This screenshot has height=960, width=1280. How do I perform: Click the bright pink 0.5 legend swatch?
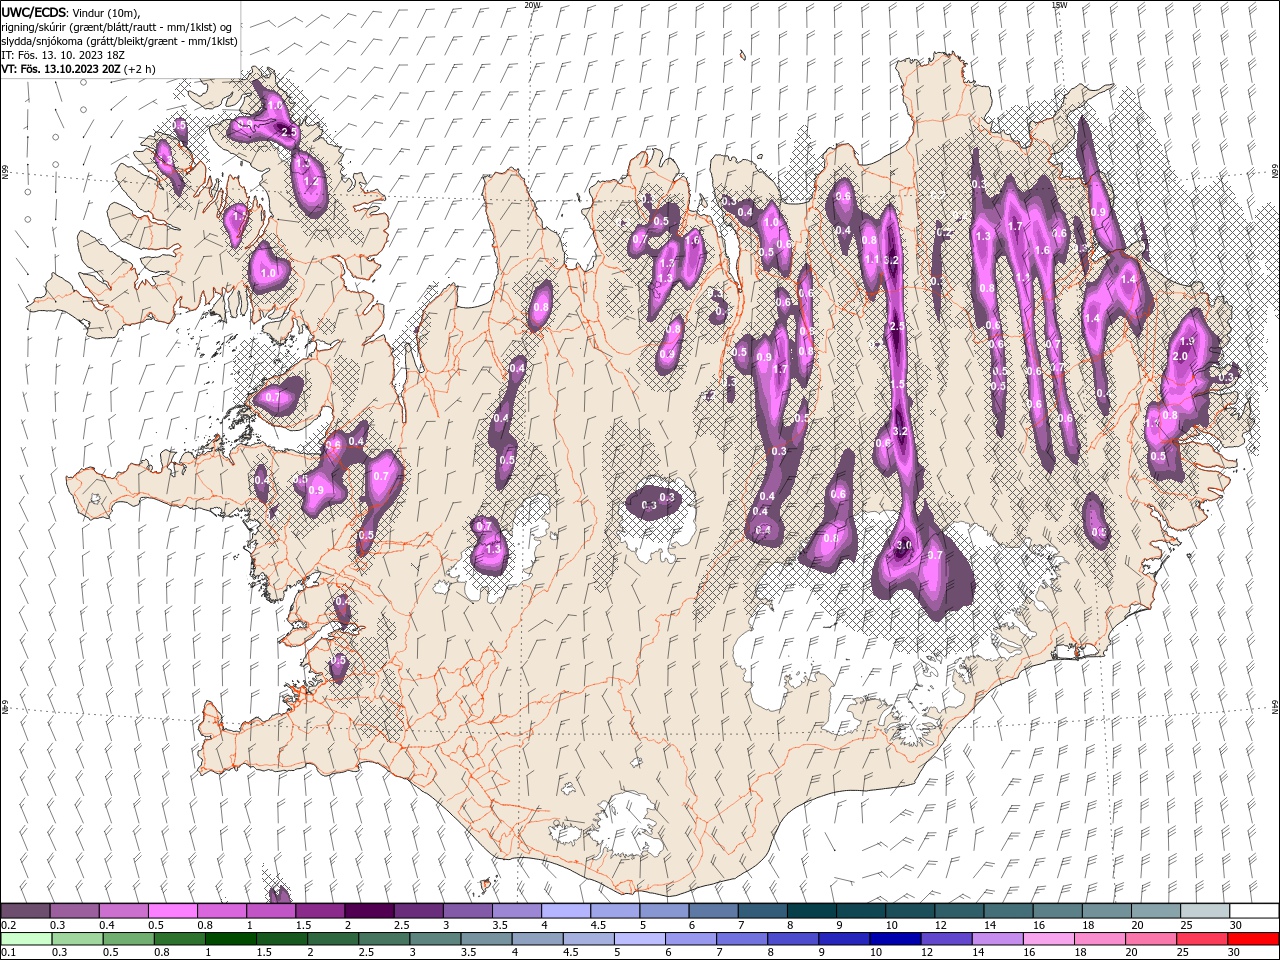(172, 910)
